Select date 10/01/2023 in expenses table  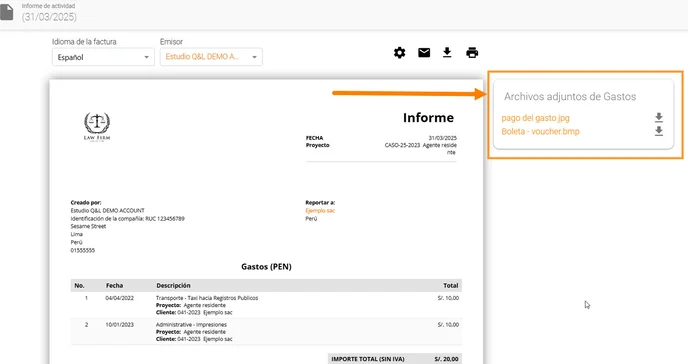119,325
